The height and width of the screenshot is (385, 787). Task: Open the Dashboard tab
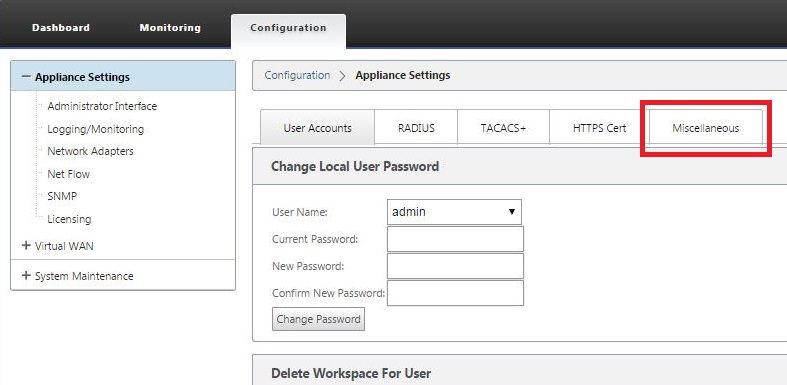(61, 28)
